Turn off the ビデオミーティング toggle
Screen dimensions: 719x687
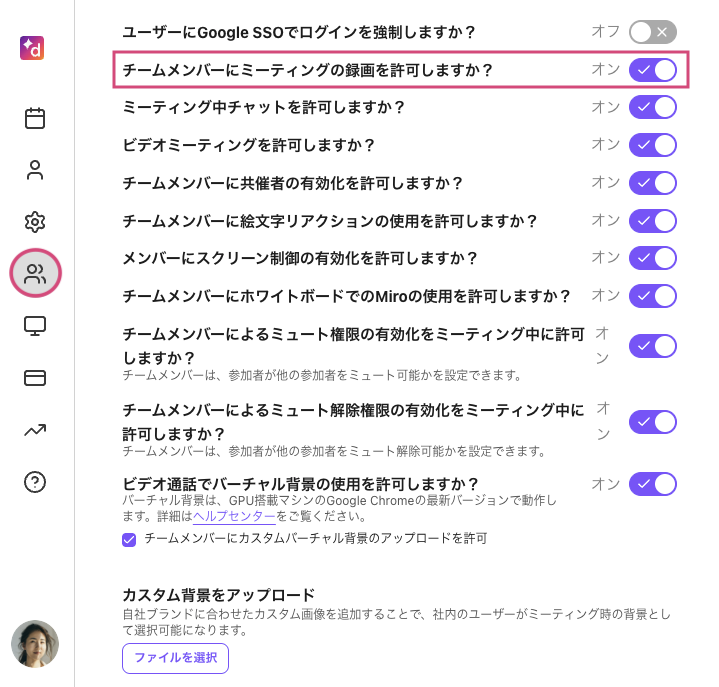point(653,145)
